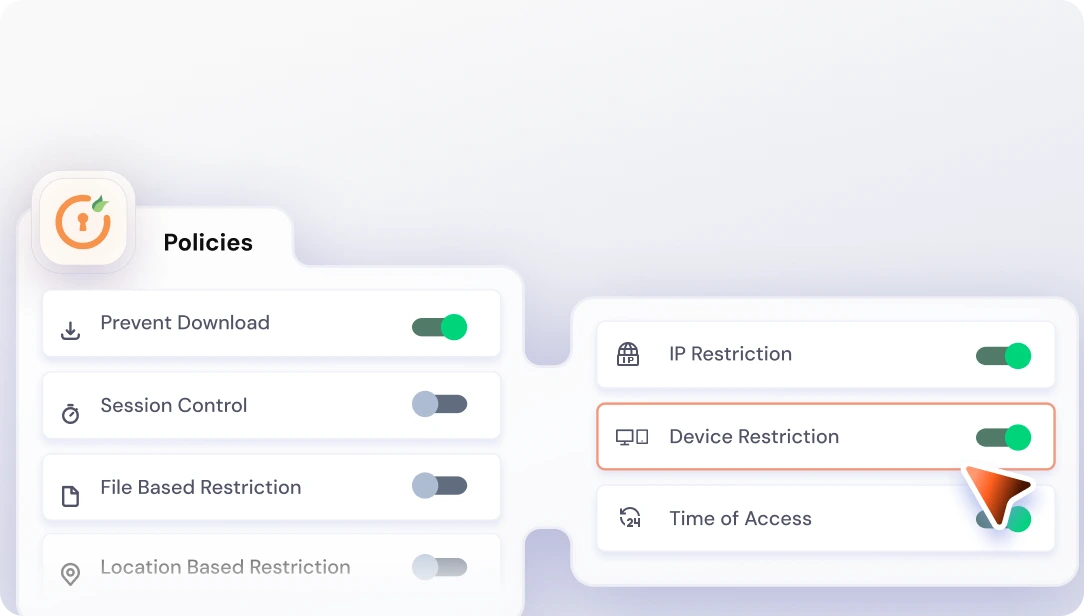Toggle off Time of Access
This screenshot has height=616, width=1084.
tap(1002, 519)
